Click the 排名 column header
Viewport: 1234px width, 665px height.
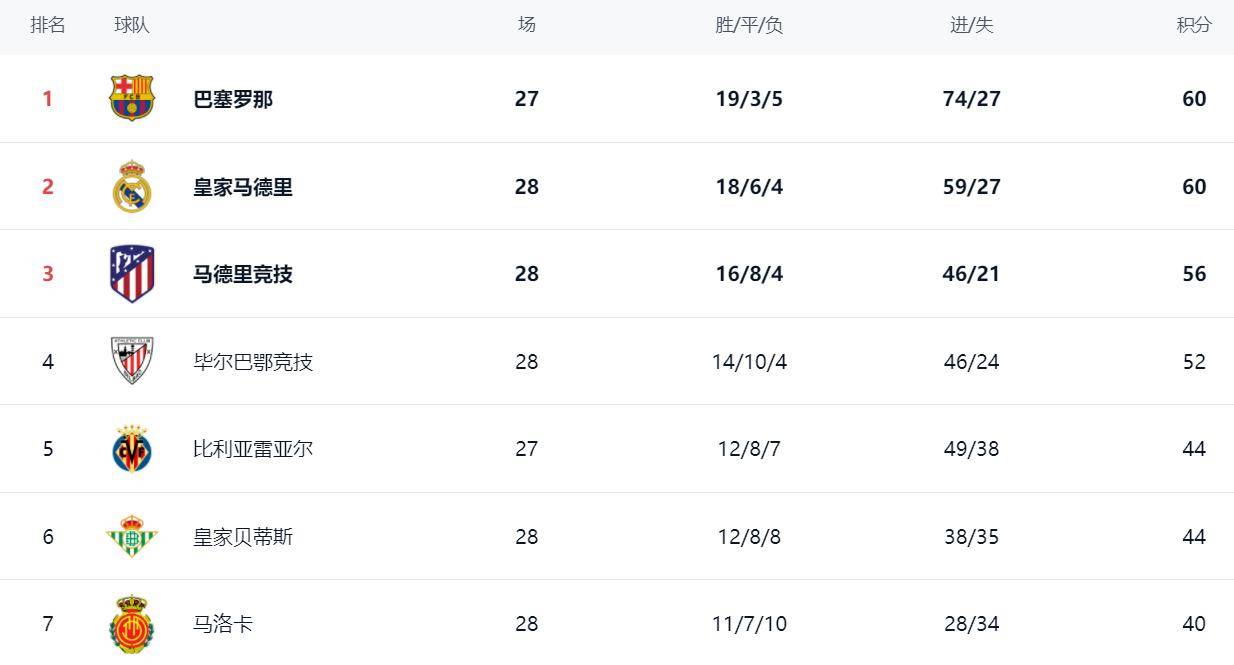click(x=48, y=25)
